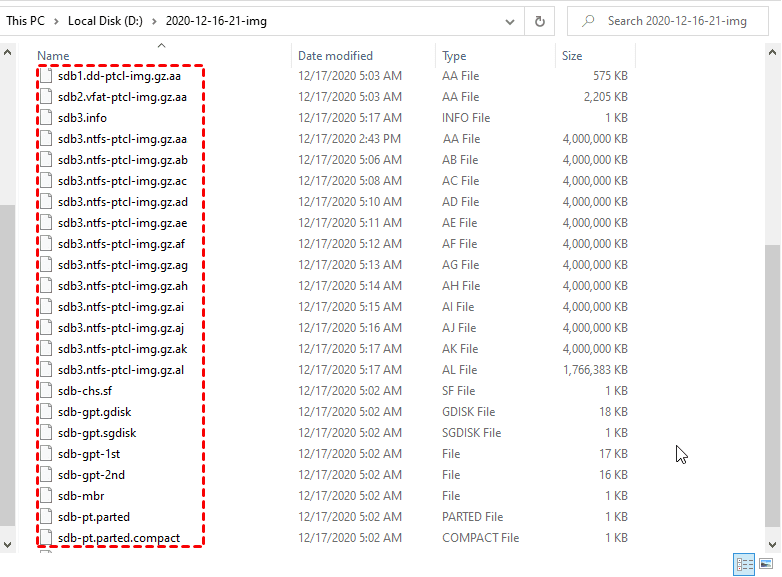
Task: Open the address bar history dropdown
Action: coord(507,21)
